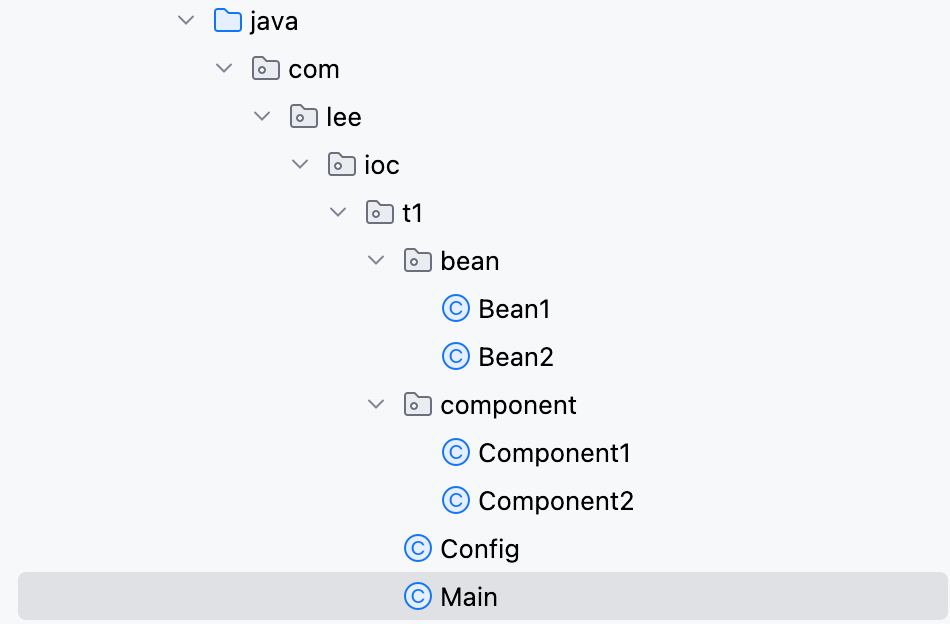This screenshot has width=950, height=624.
Task: Collapse the ioc package chevron
Action: (300, 164)
